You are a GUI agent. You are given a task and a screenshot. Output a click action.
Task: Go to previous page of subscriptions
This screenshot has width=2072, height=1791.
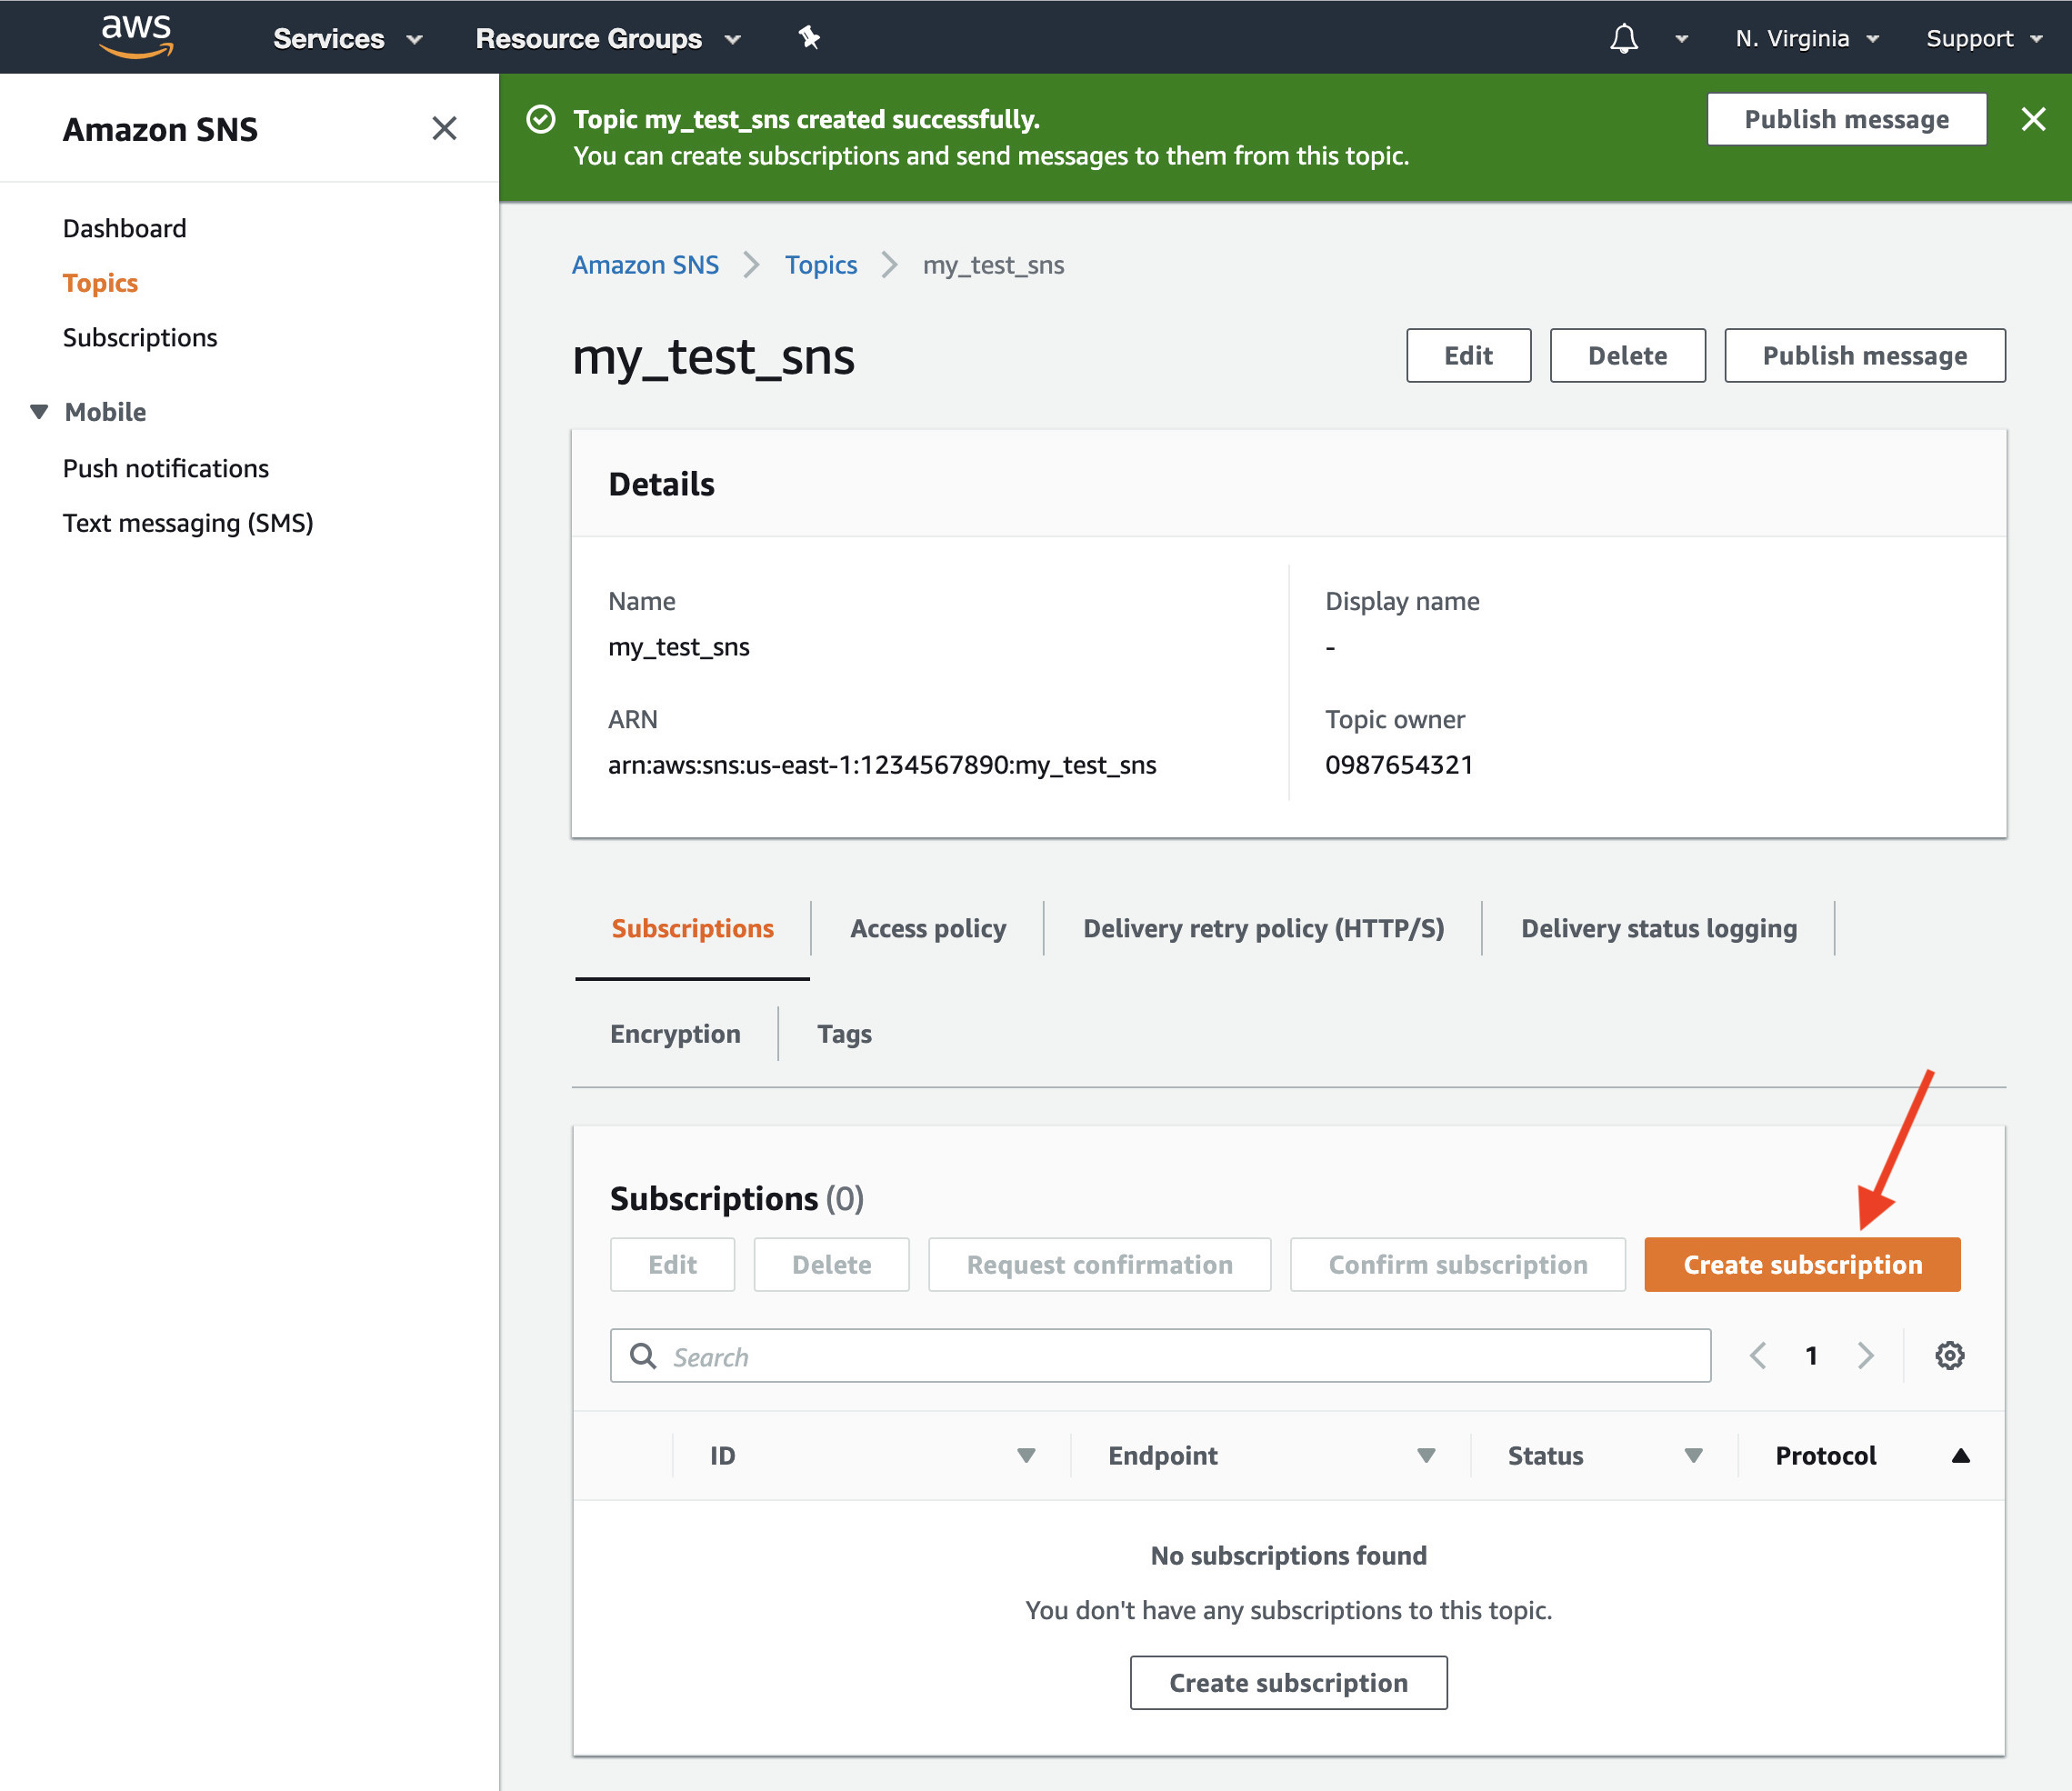pos(1758,1355)
